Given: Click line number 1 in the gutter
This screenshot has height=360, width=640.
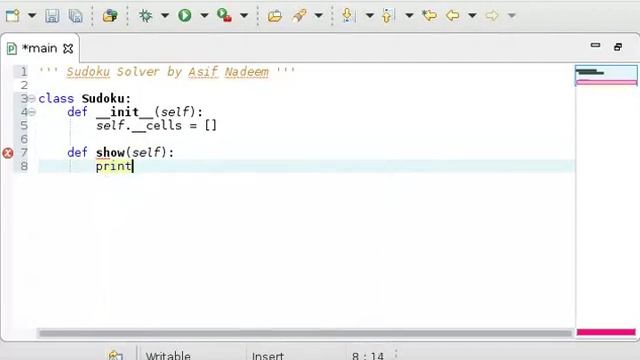Looking at the screenshot, I should point(24,72).
